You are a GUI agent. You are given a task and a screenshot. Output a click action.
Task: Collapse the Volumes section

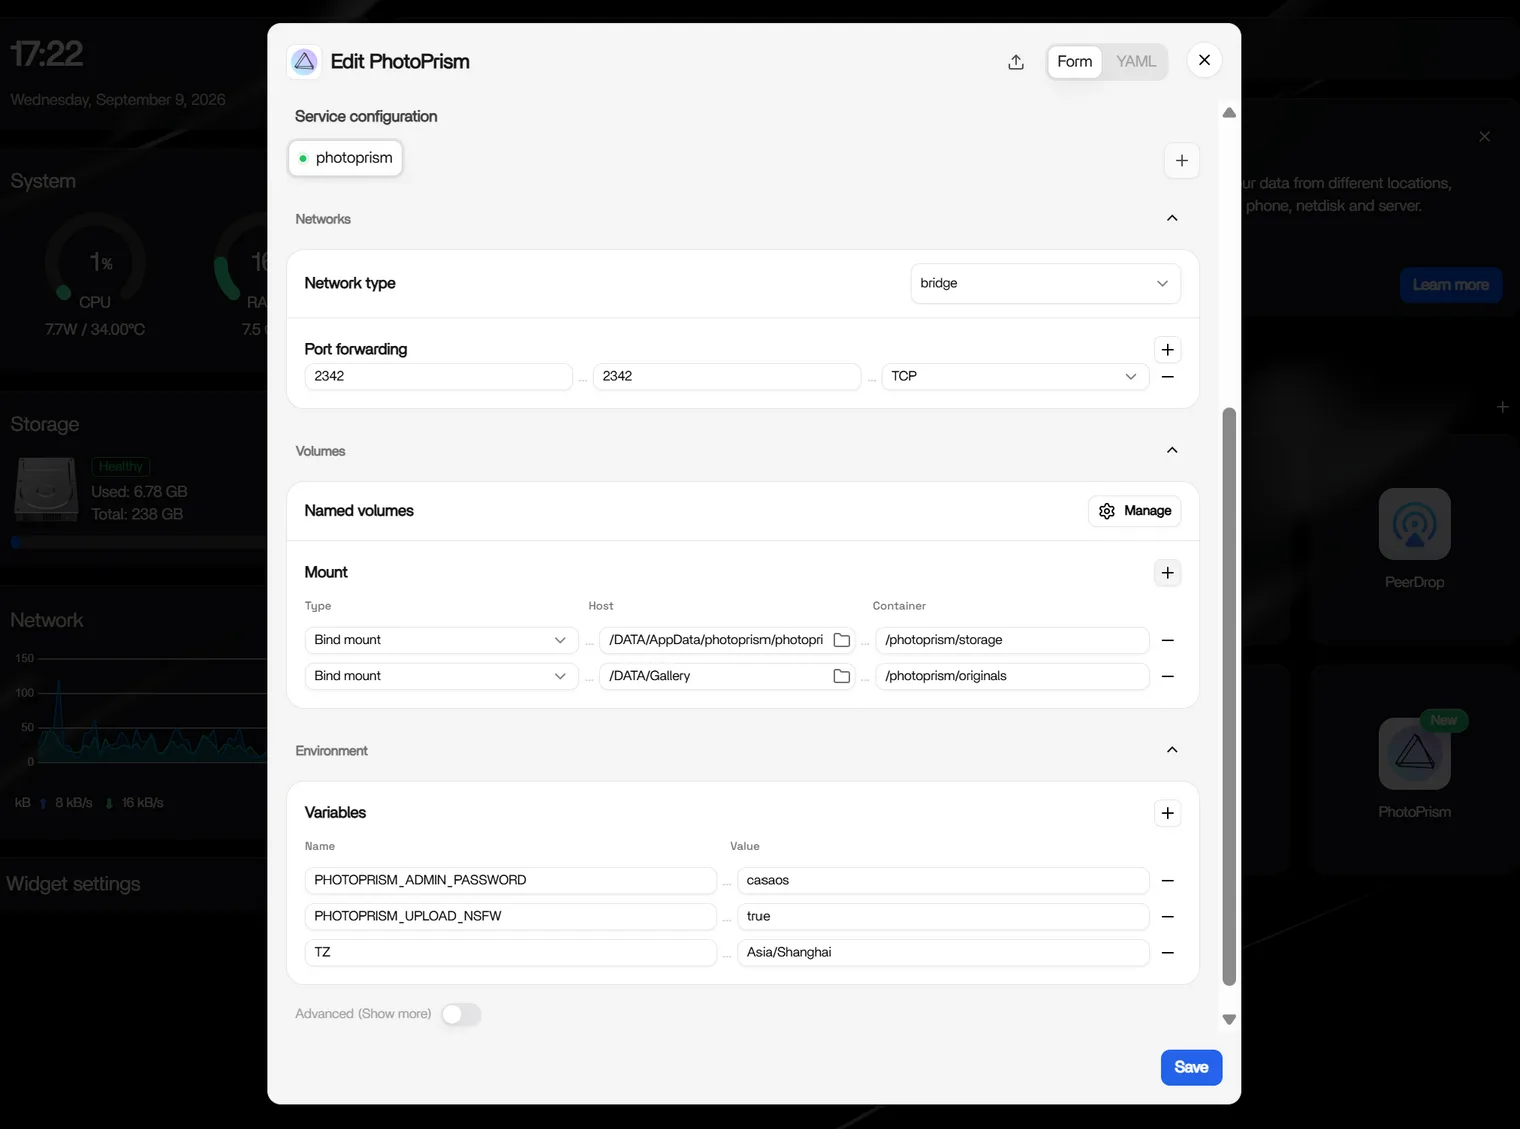(1172, 450)
